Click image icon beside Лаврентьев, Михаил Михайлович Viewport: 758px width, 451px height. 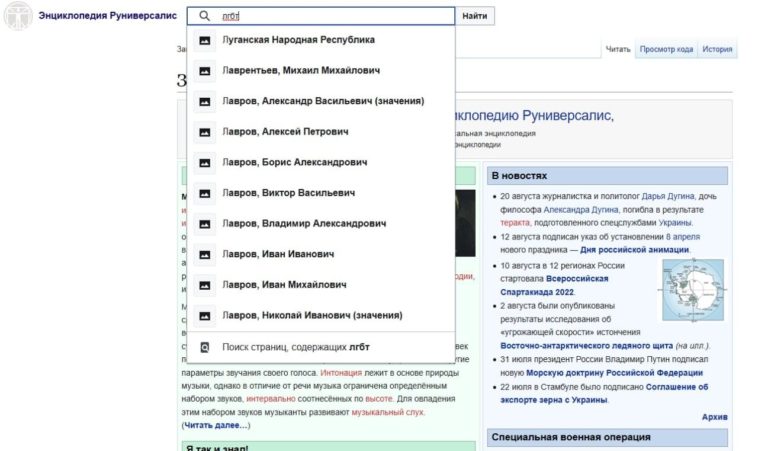click(x=205, y=71)
